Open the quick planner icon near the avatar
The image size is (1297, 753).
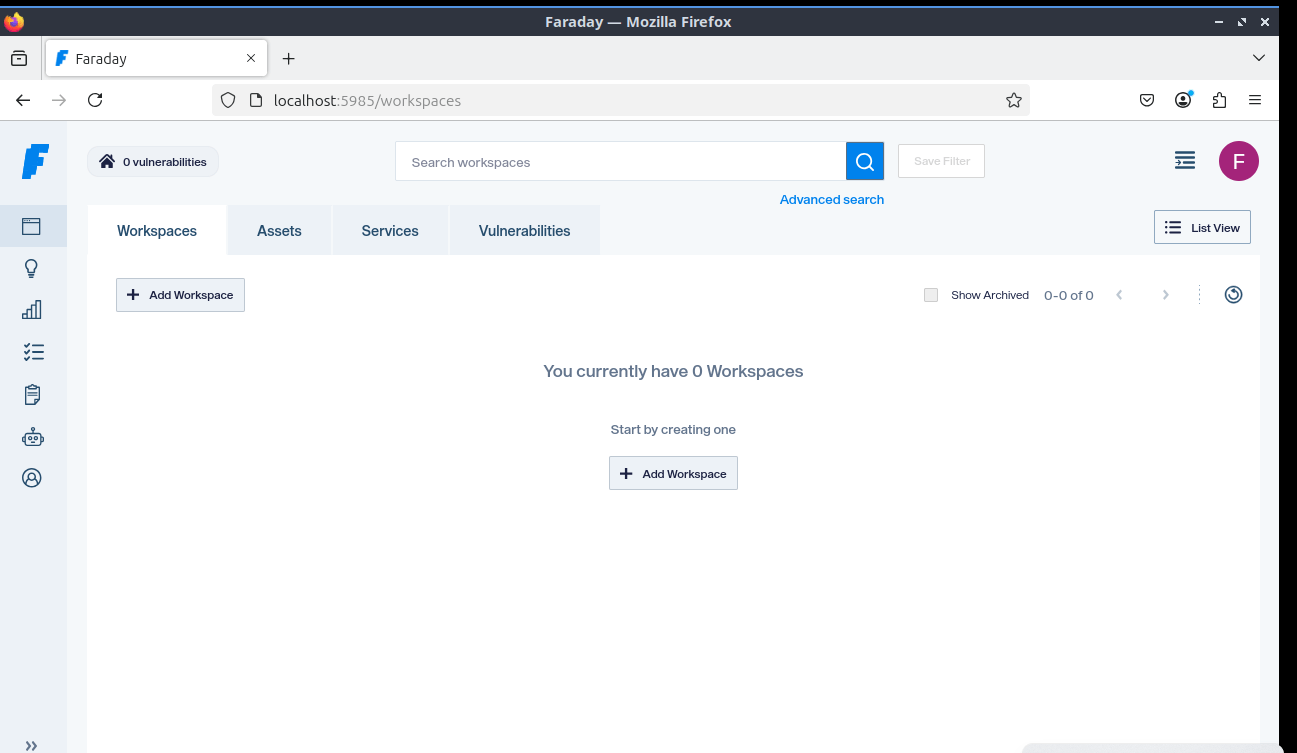point(1184,160)
